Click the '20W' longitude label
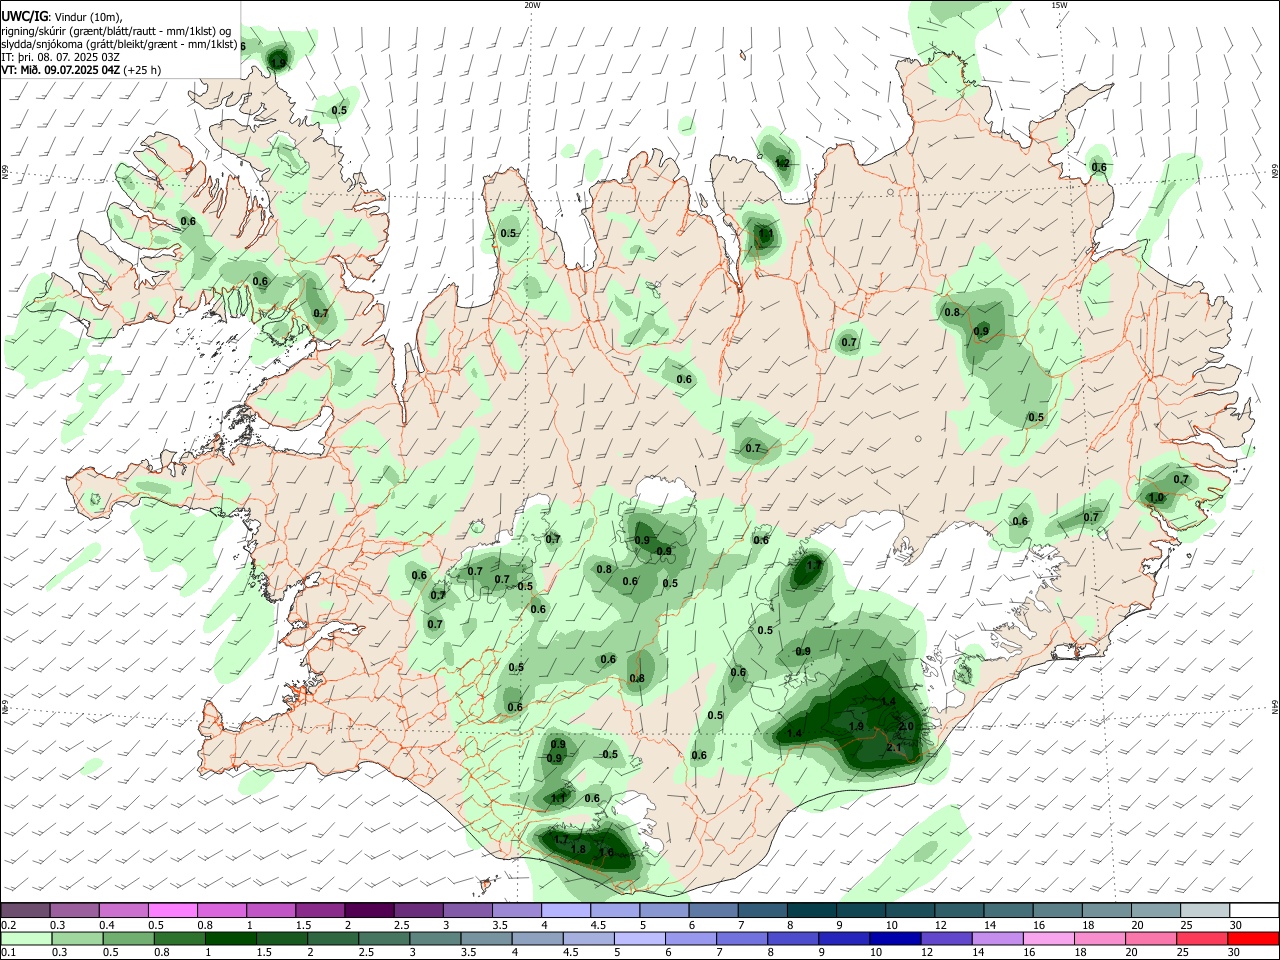Image resolution: width=1280 pixels, height=960 pixels. (532, 5)
